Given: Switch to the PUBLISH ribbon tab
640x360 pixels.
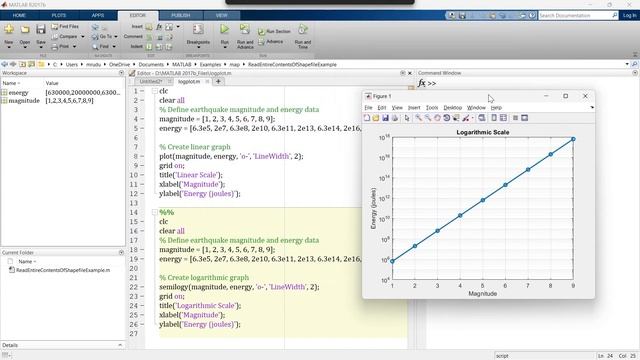Looking at the screenshot, I should 181,16.
